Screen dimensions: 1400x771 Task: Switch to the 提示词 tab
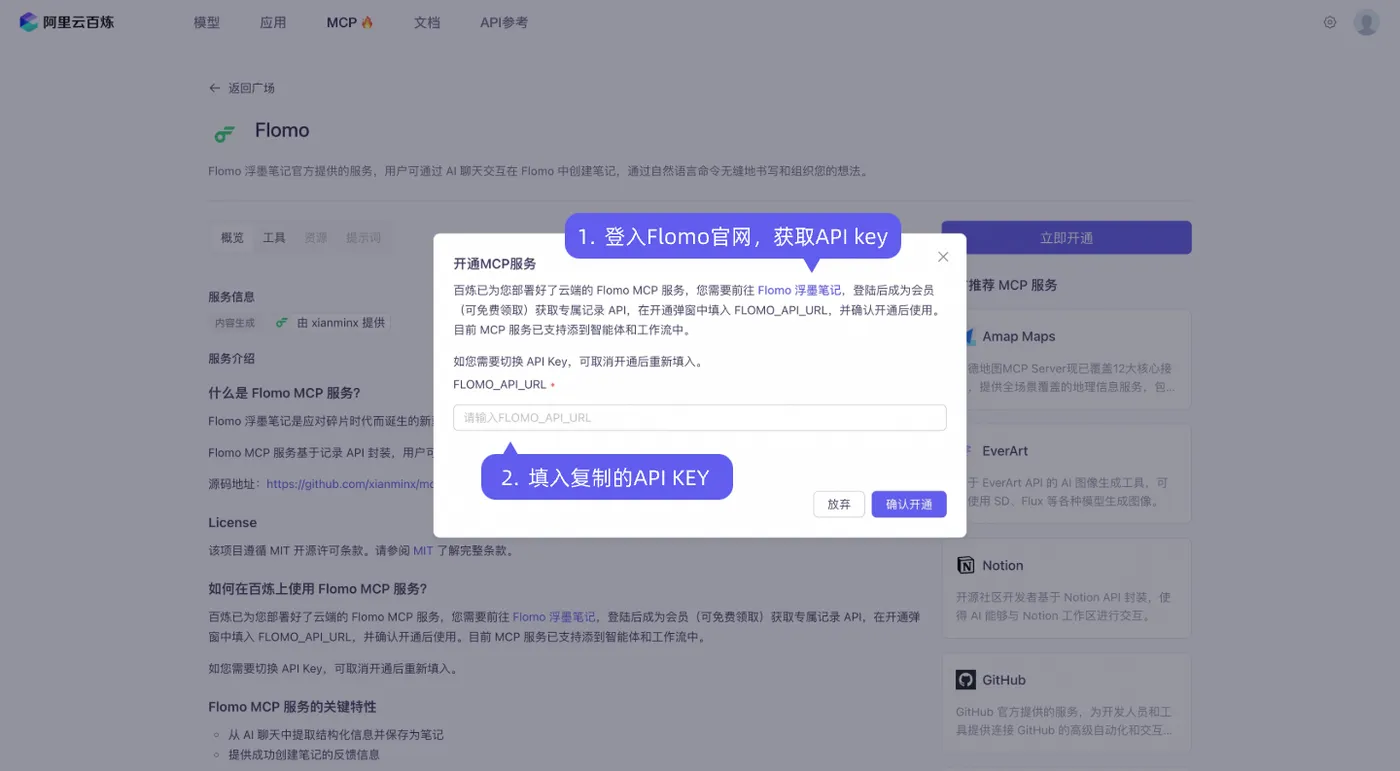pyautogui.click(x=364, y=238)
